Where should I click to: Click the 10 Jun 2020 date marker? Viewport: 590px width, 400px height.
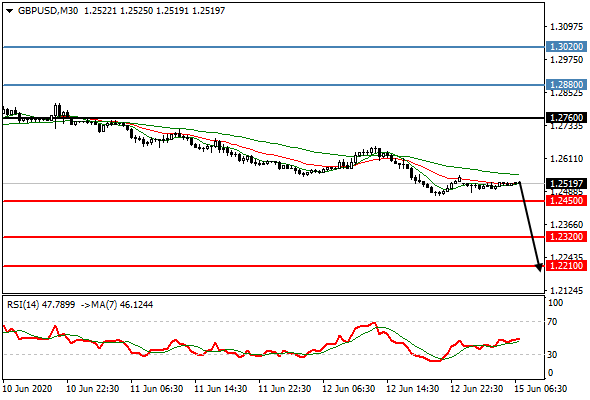coord(27,389)
